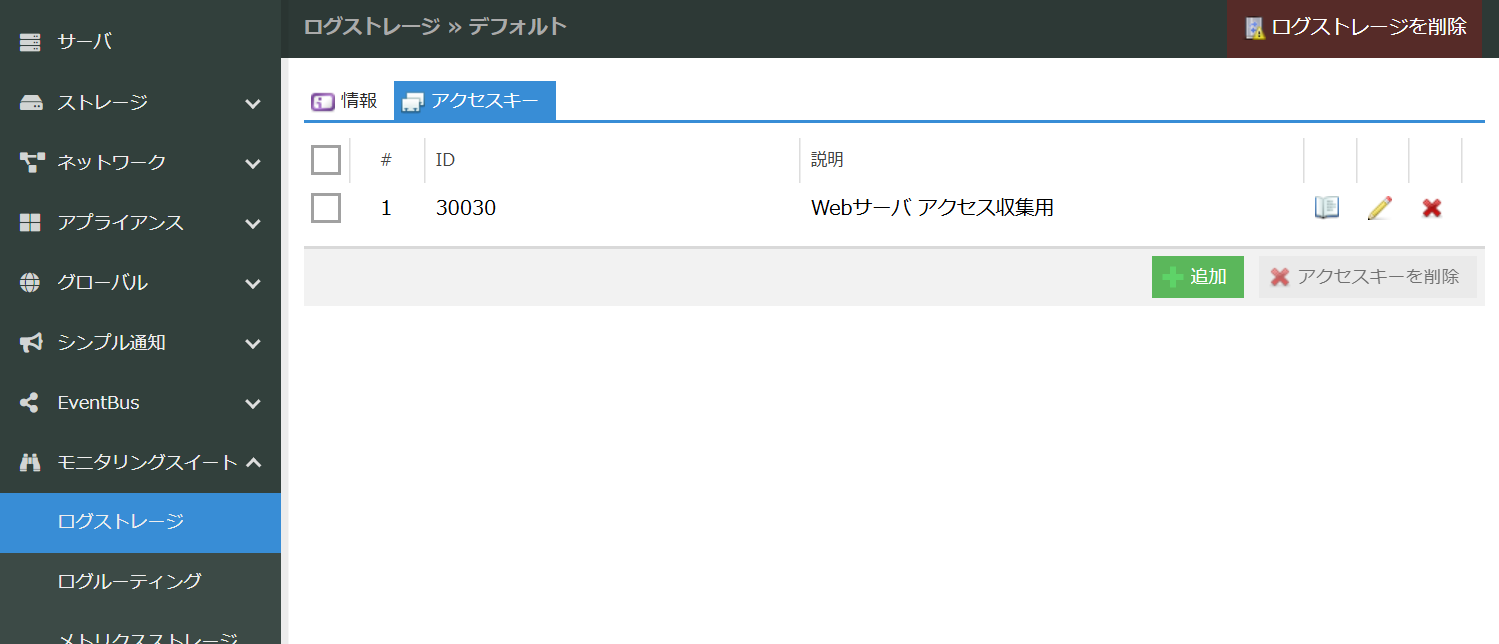Click the warning icon on ログストレージを削除
This screenshot has height=644, width=1499.
point(1255,28)
